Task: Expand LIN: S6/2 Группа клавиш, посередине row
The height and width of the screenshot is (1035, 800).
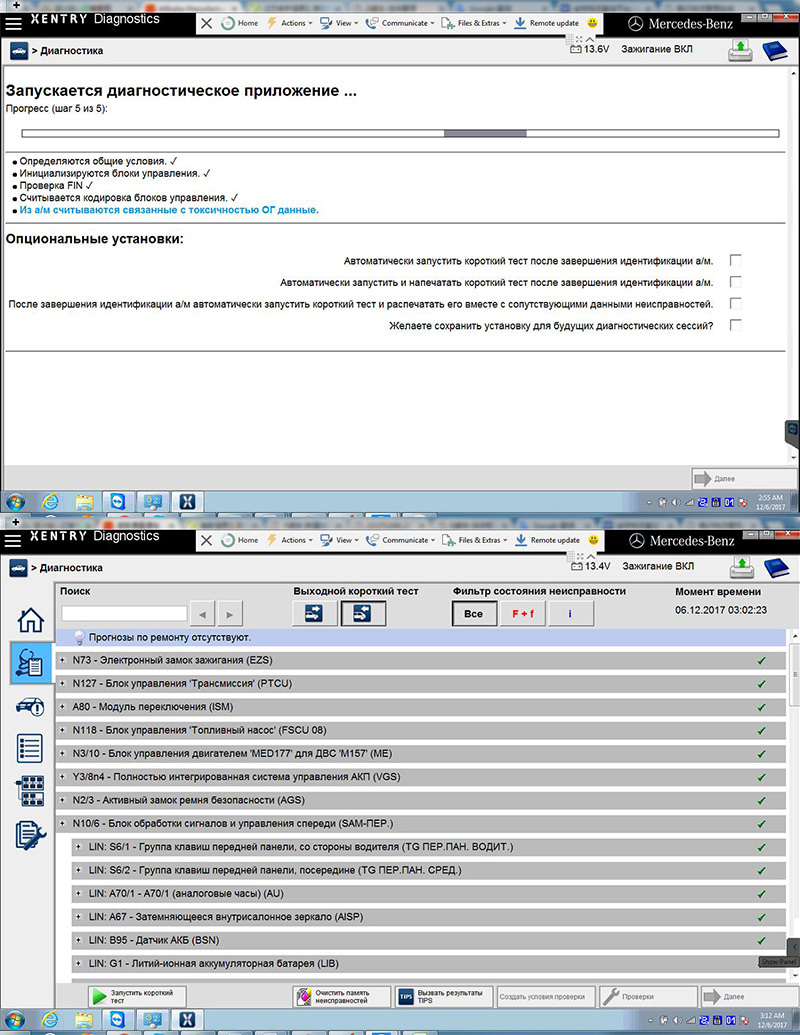Action: (x=79, y=870)
